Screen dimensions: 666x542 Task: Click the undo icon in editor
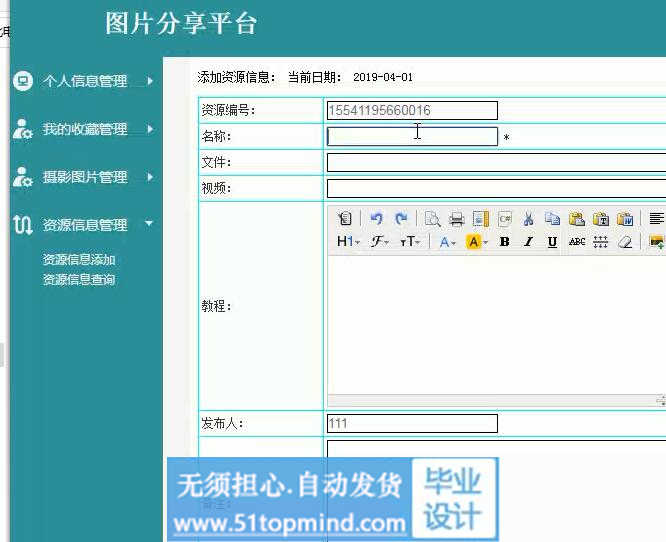pos(376,219)
